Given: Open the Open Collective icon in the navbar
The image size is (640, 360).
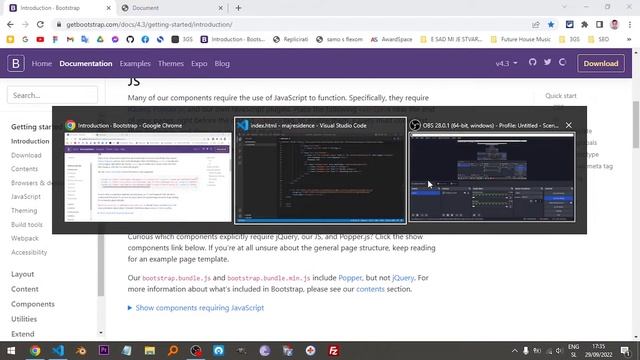Looking at the screenshot, I should (562, 62).
